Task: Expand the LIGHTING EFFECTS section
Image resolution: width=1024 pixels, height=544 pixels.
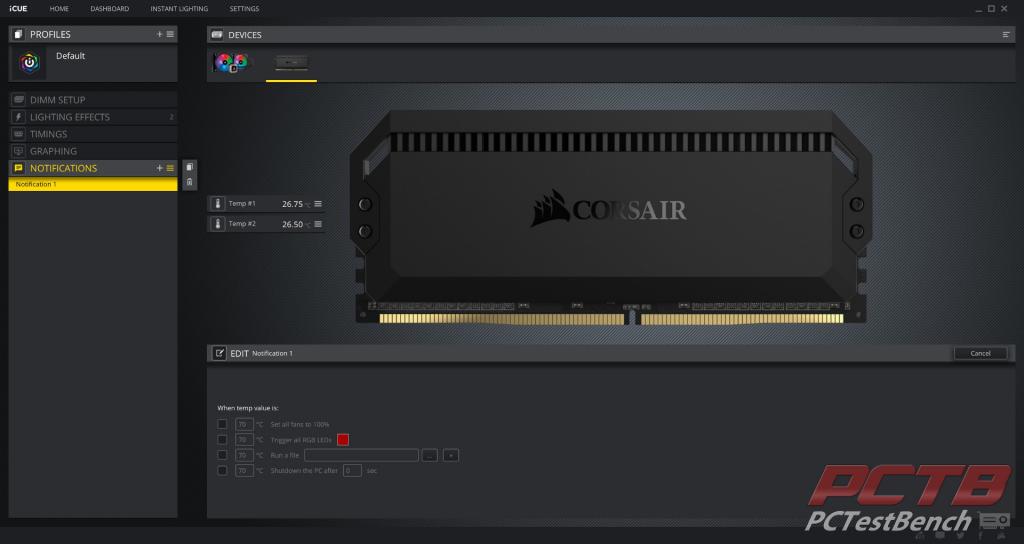Action: pyautogui.click(x=93, y=116)
